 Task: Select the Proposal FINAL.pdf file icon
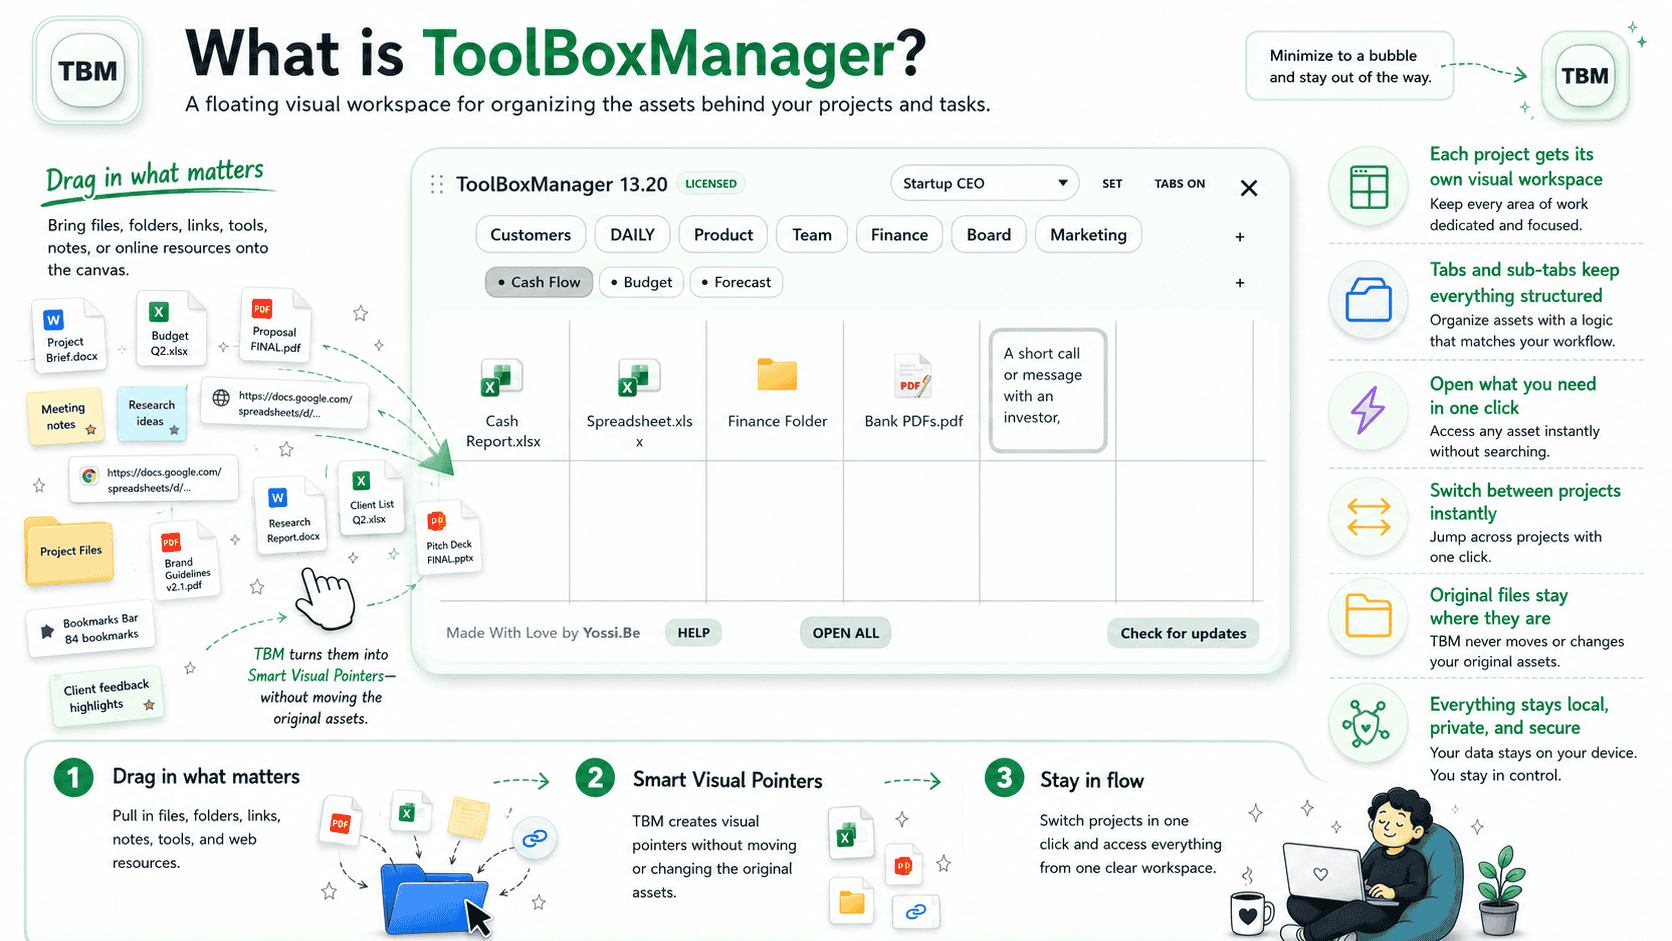coord(274,325)
